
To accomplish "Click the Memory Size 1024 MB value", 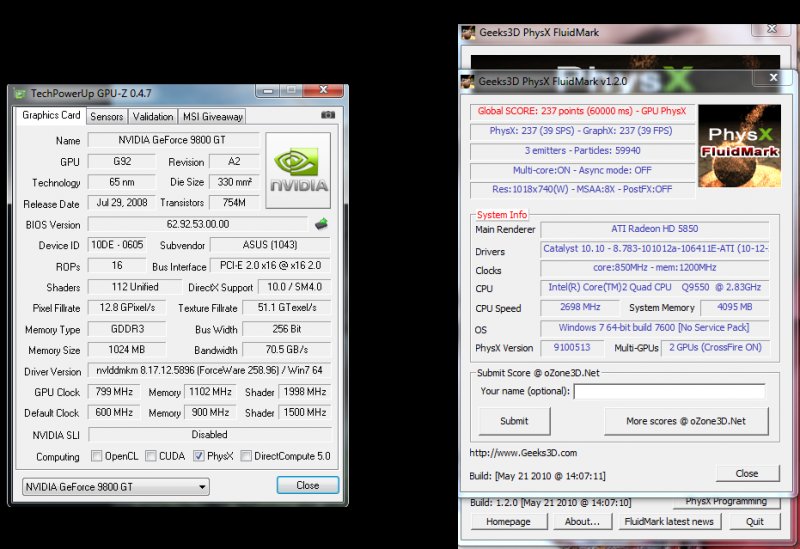I will (x=127, y=350).
